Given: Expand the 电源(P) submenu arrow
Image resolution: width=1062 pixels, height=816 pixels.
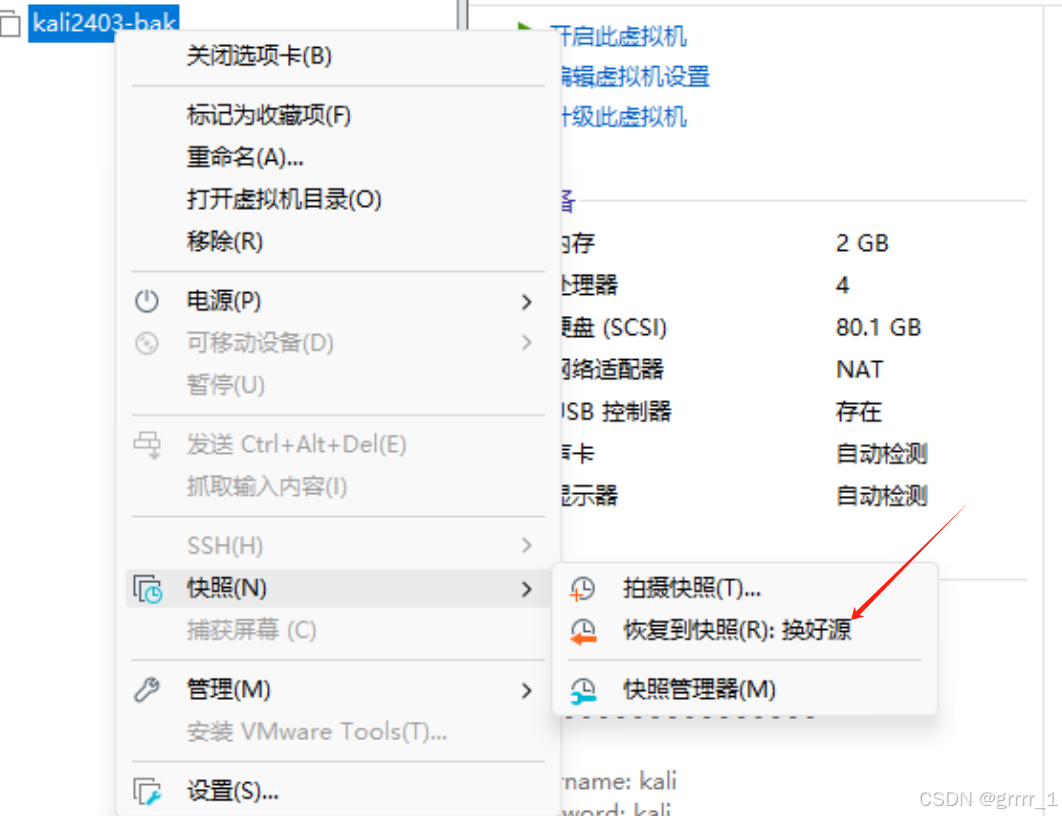Looking at the screenshot, I should point(527,302).
